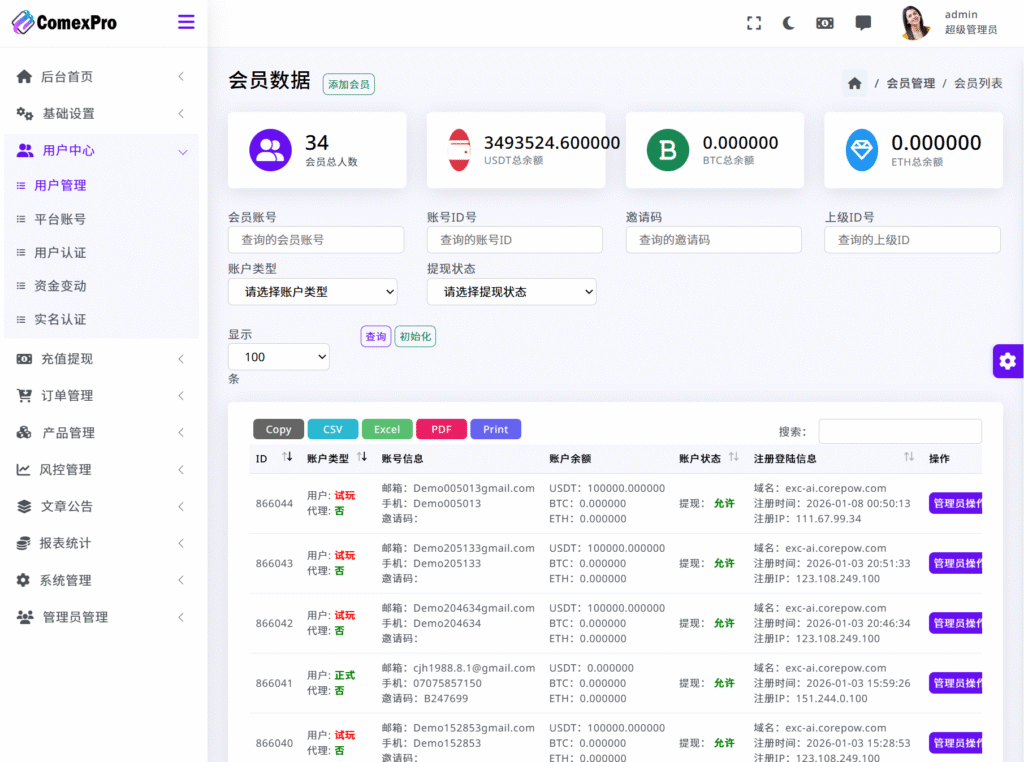Open the purple settings gear on right edge
Screen dimensions: 1024x762
[x=1007, y=361]
